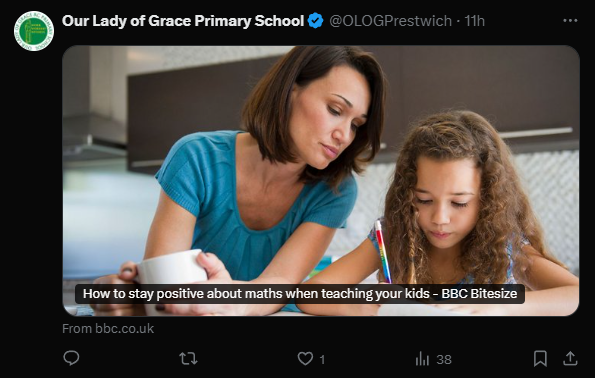Screen dimensions: 595x378
Task: Open the school's green profile avatar
Action: coord(34,31)
